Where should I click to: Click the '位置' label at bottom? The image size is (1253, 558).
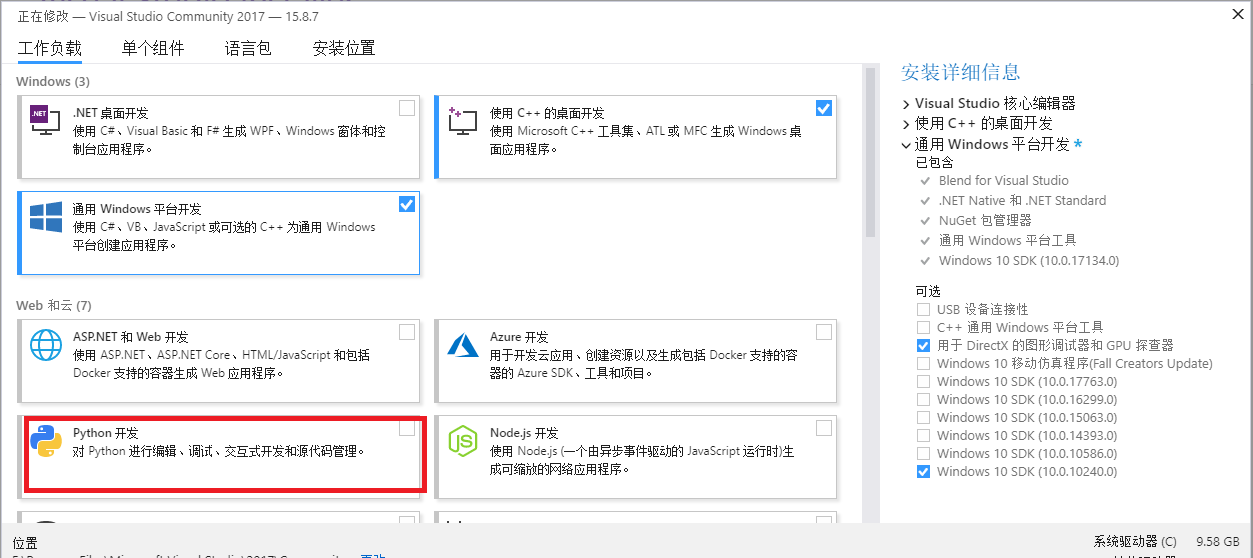coord(25,543)
